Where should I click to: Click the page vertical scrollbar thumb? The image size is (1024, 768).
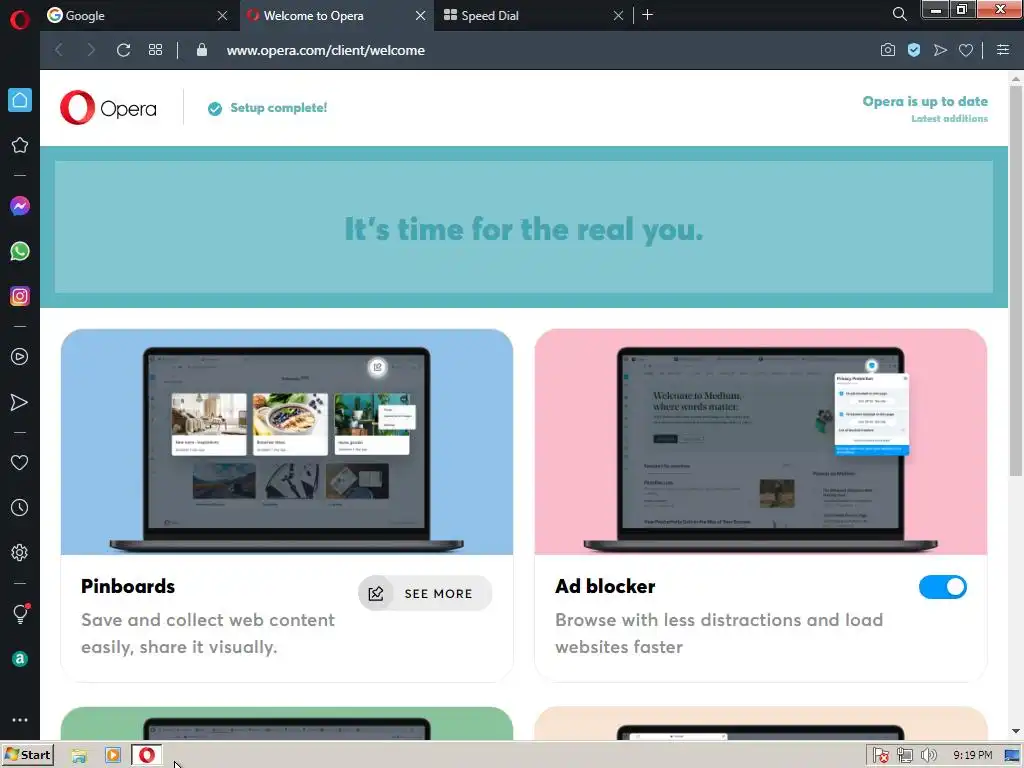click(1015, 281)
